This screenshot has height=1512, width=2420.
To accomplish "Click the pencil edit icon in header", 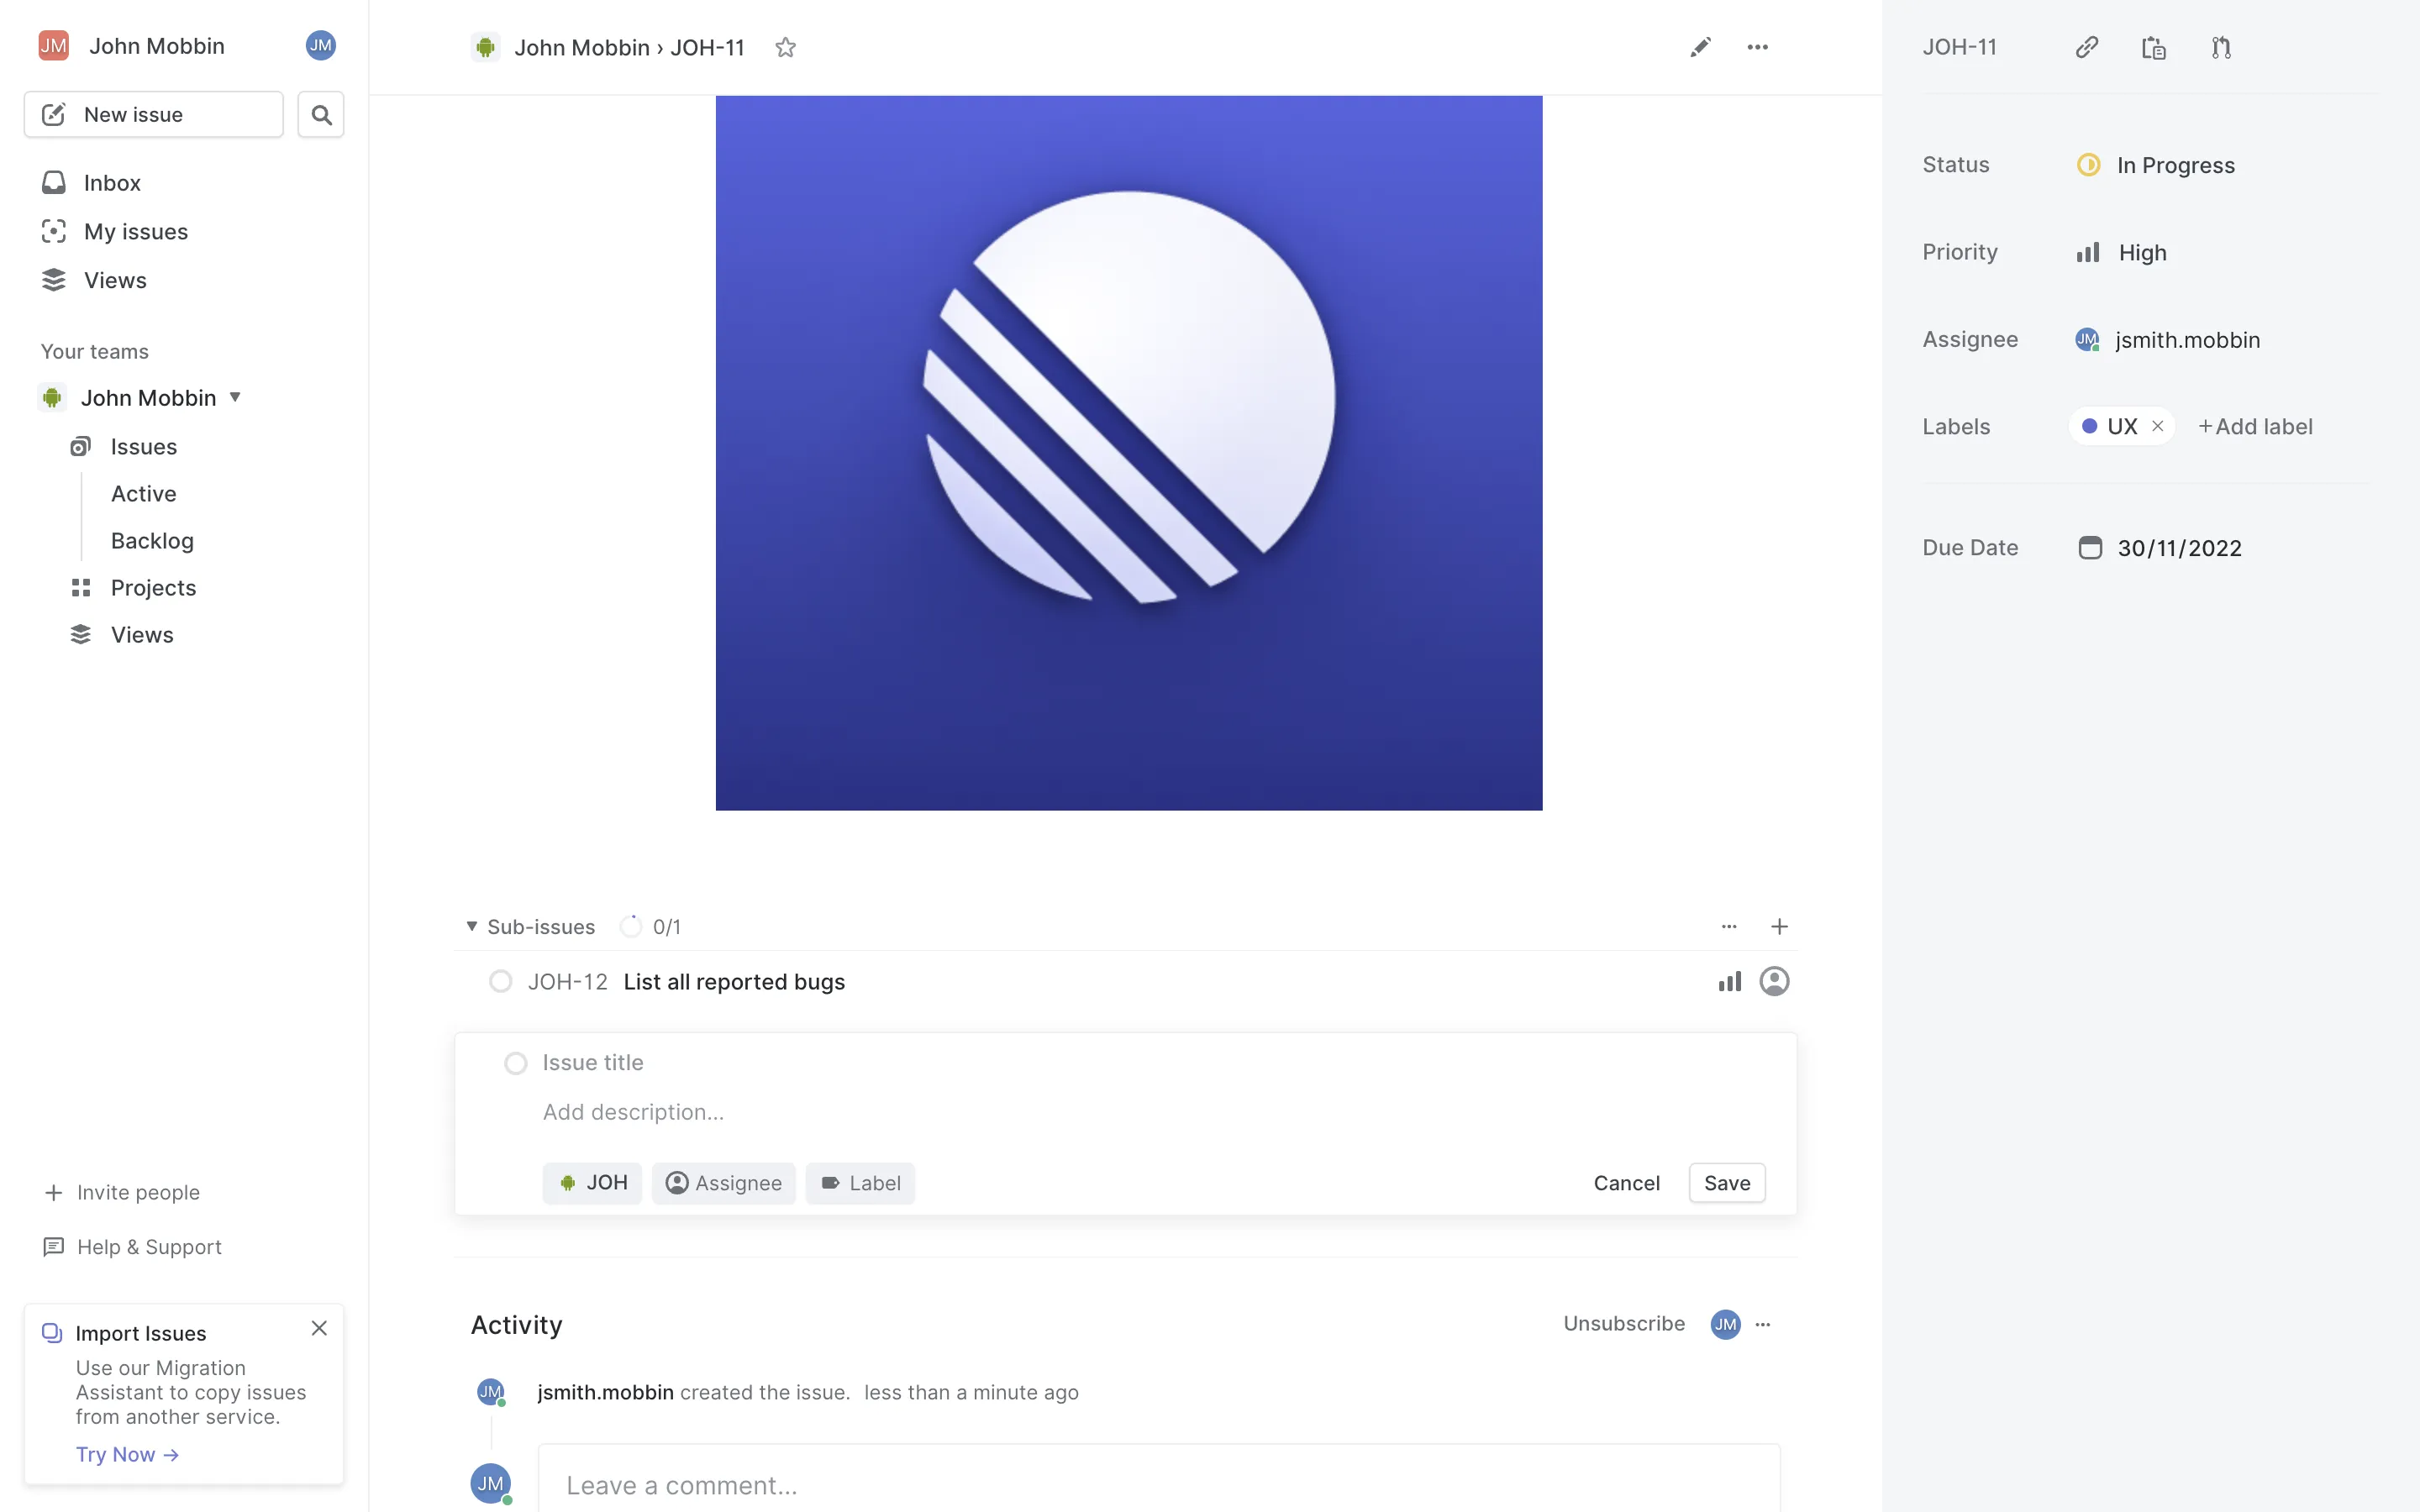I will pyautogui.click(x=1700, y=47).
